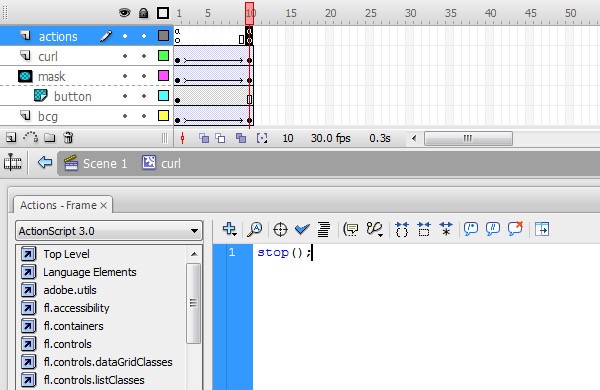Expand fl.controls package
Screen dimensions: 600x390
tap(28, 344)
